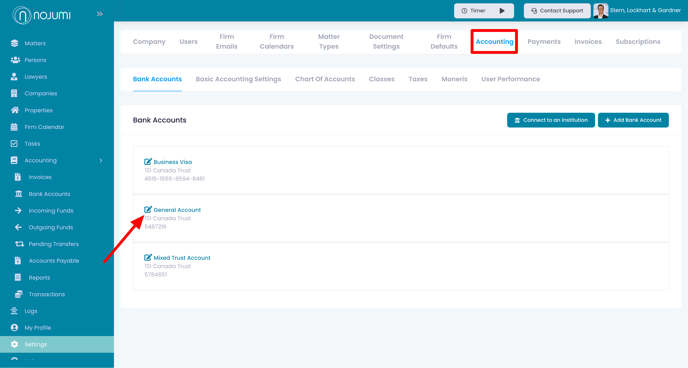Click Connect to an Institution button

551,120
